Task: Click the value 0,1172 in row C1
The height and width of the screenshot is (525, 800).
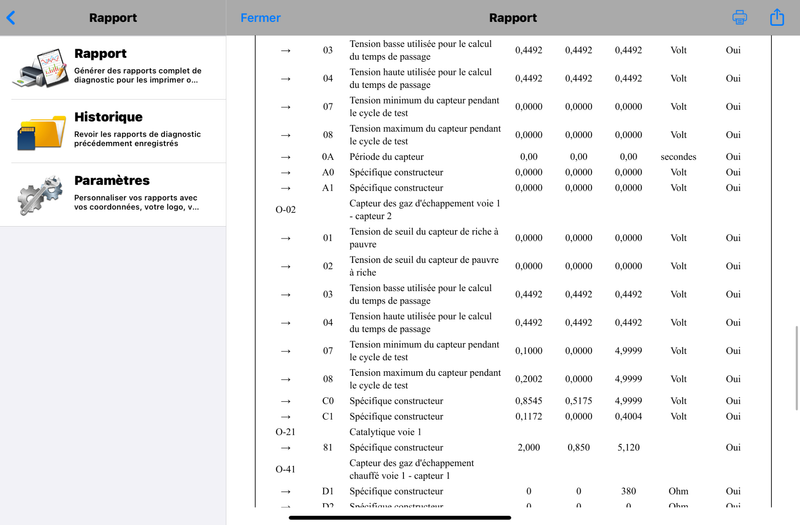Action: click(528, 416)
